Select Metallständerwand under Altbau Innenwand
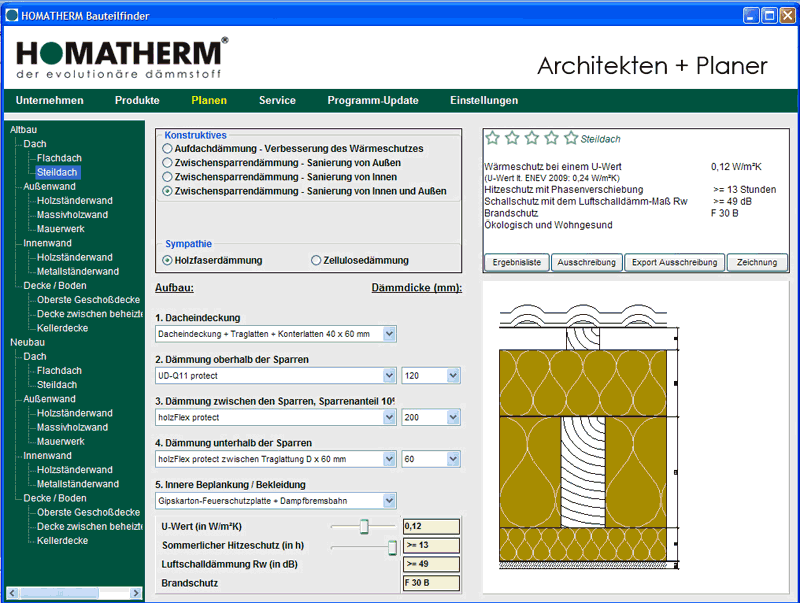 click(x=78, y=271)
